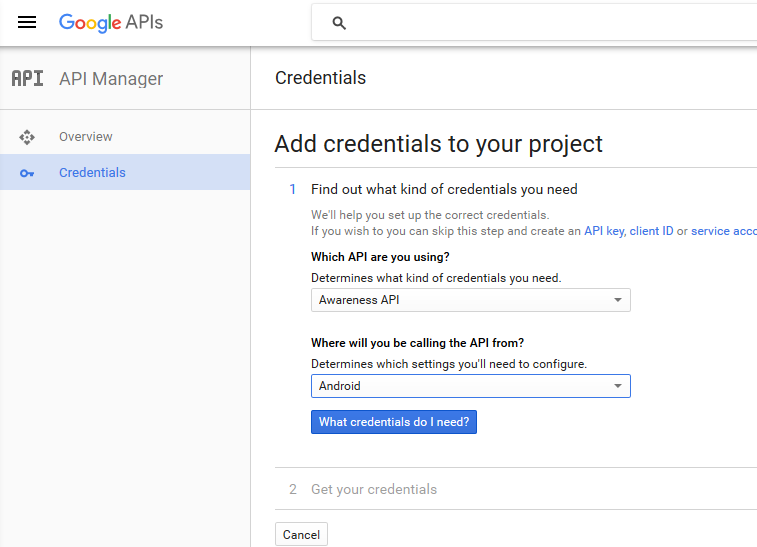Click the search magnifier icon
Image resolution: width=757 pixels, height=547 pixels.
coord(339,23)
